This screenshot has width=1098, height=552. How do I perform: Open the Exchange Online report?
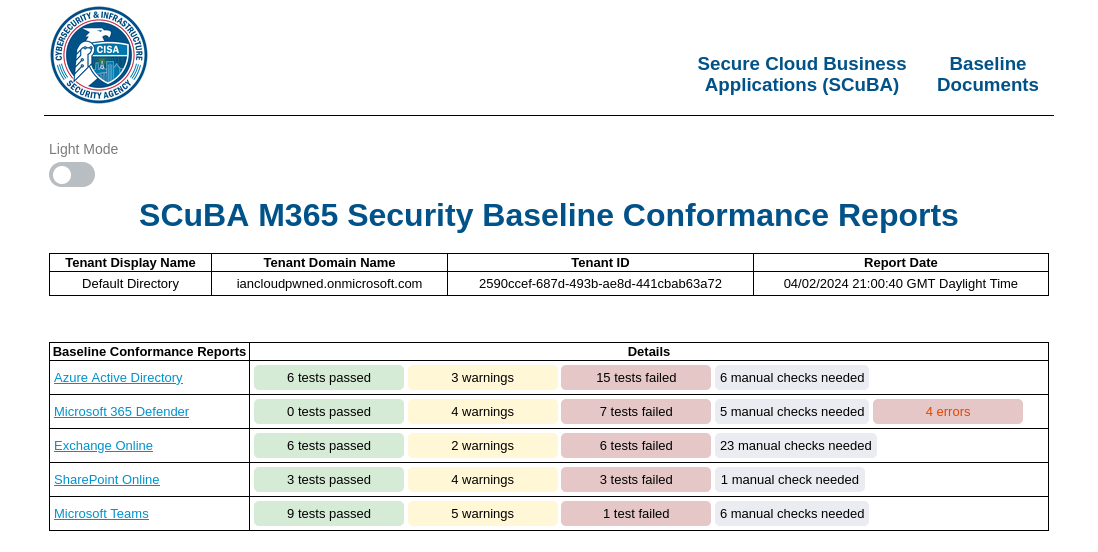click(x=103, y=446)
